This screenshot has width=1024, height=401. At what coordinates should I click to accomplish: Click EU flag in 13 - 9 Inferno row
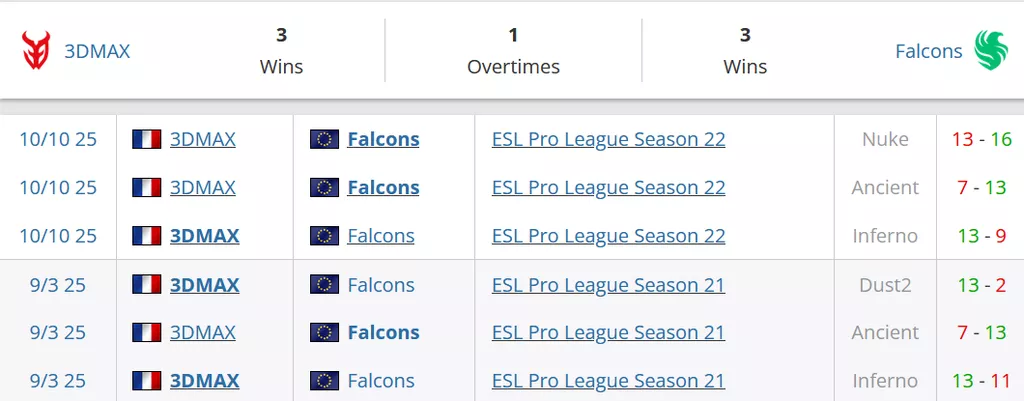tap(324, 236)
